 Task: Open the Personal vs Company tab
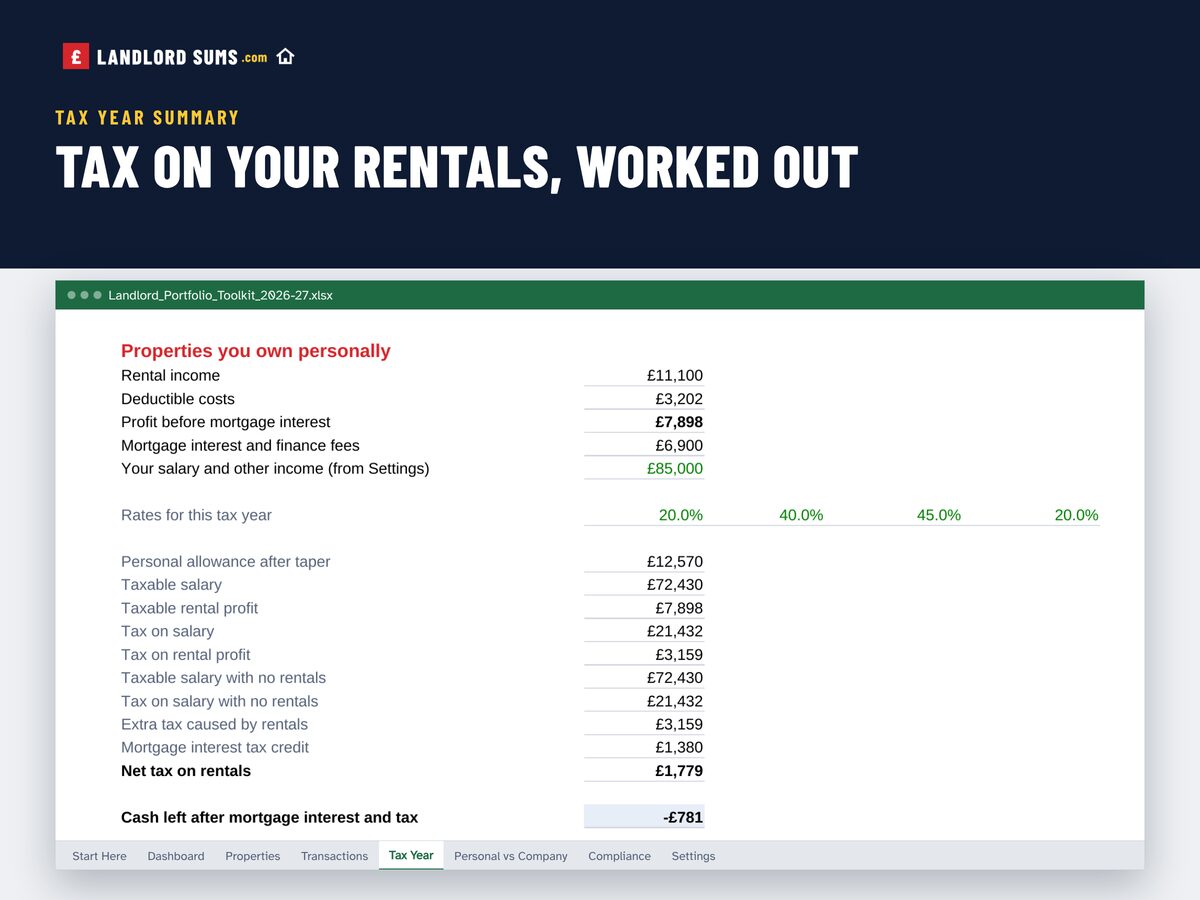pyautogui.click(x=511, y=856)
